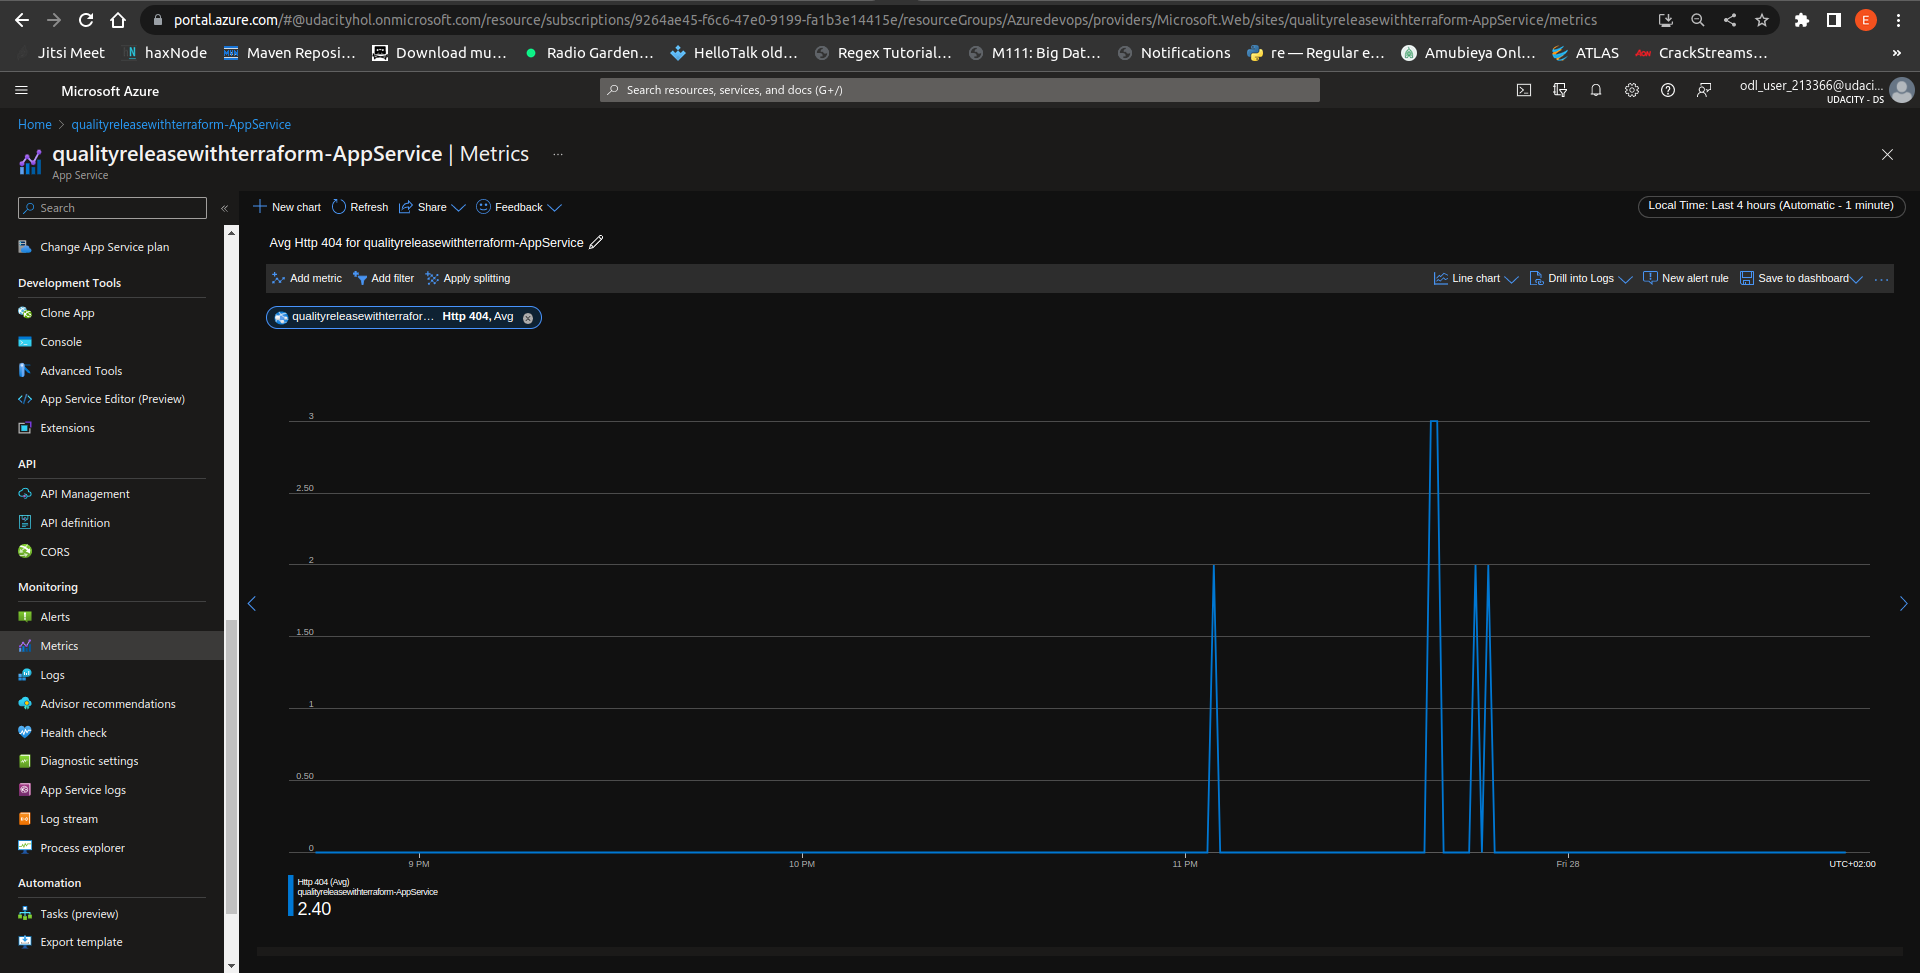The image size is (1920, 973).
Task: Open the notifications bell
Action: point(1596,90)
